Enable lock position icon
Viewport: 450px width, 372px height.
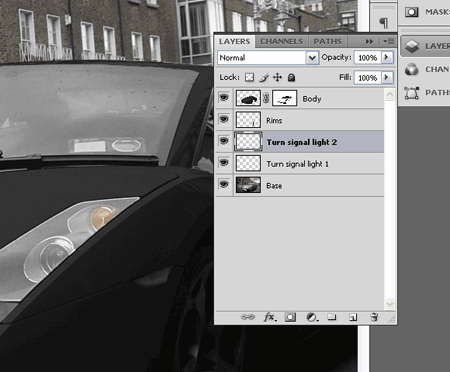[277, 78]
